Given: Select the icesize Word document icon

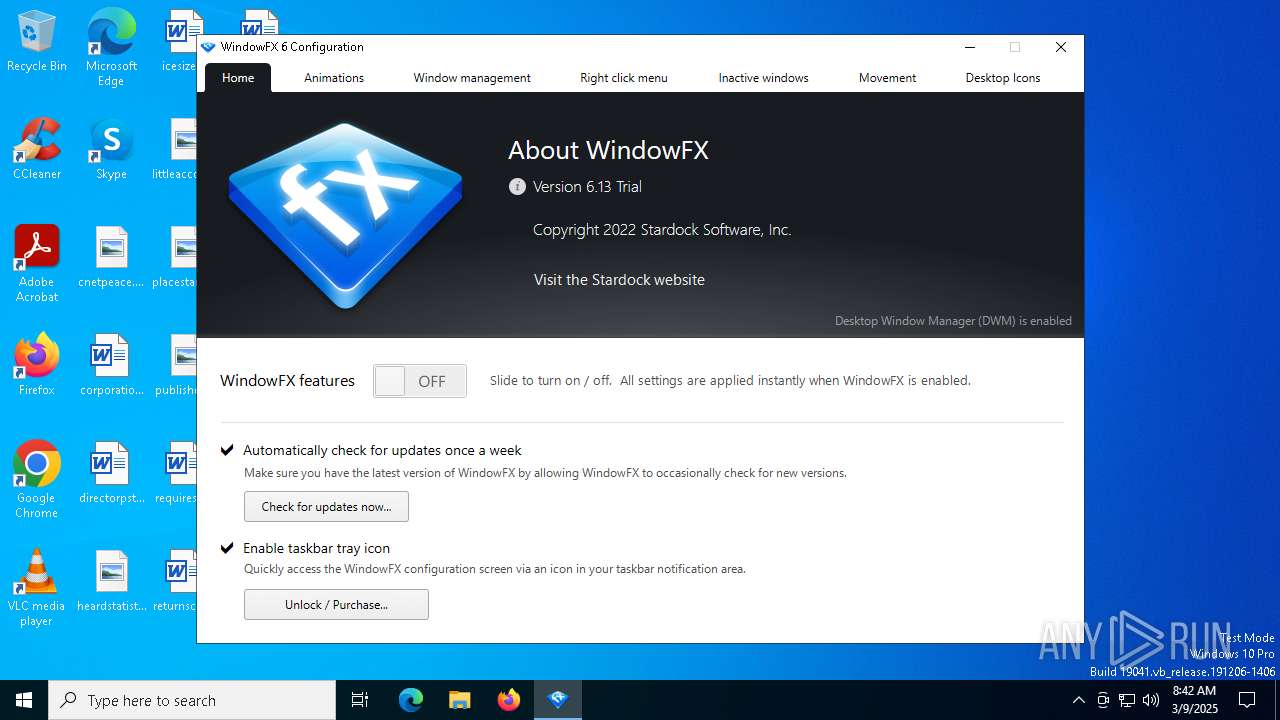Looking at the screenshot, I should coord(180,42).
